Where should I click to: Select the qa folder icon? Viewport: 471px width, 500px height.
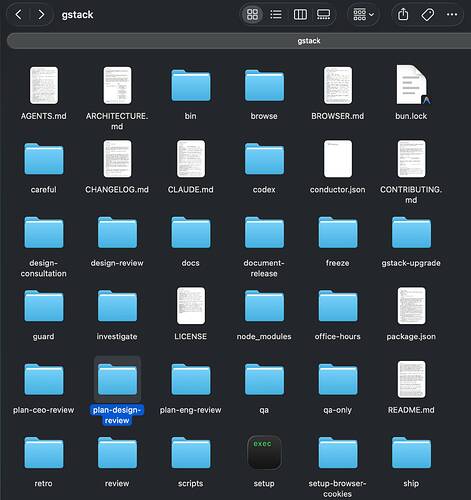pos(264,379)
